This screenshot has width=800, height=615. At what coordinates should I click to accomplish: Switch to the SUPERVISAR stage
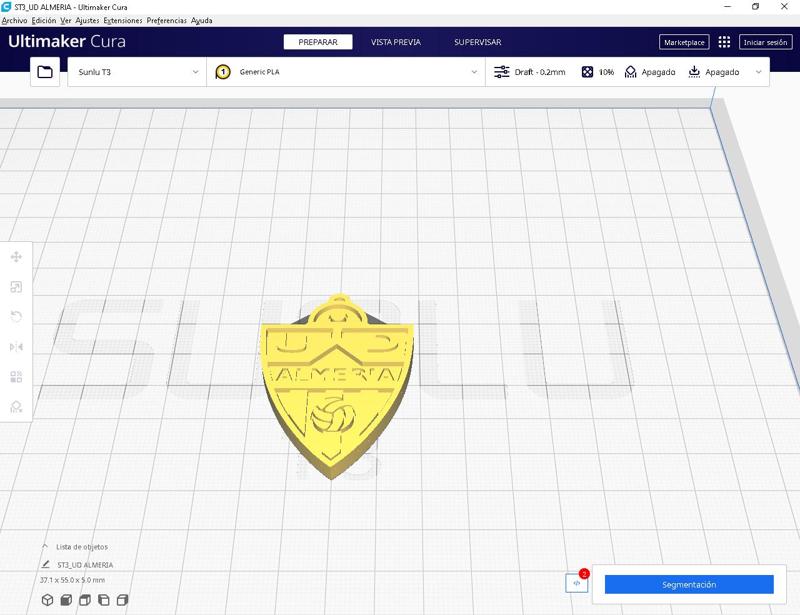pos(478,42)
